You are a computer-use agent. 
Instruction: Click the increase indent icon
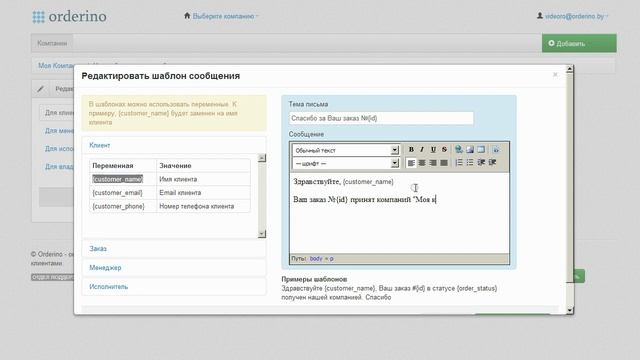pos(492,163)
